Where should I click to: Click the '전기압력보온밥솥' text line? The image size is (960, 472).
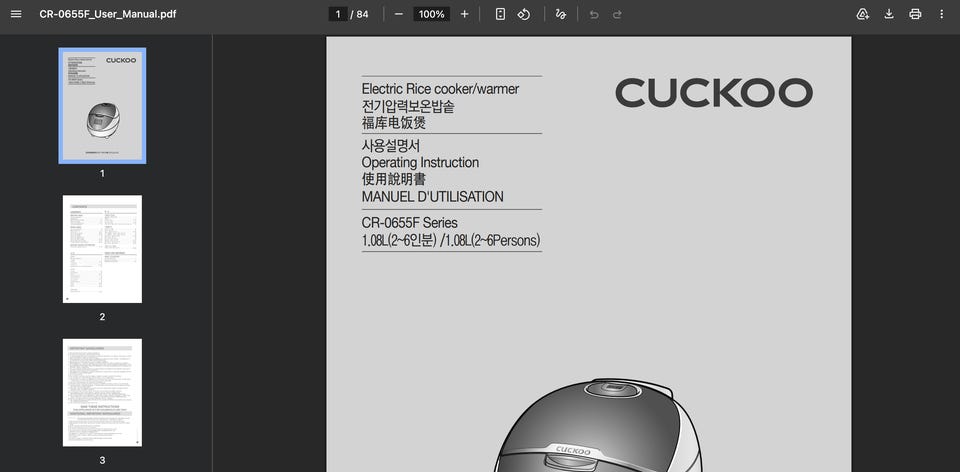408,107
